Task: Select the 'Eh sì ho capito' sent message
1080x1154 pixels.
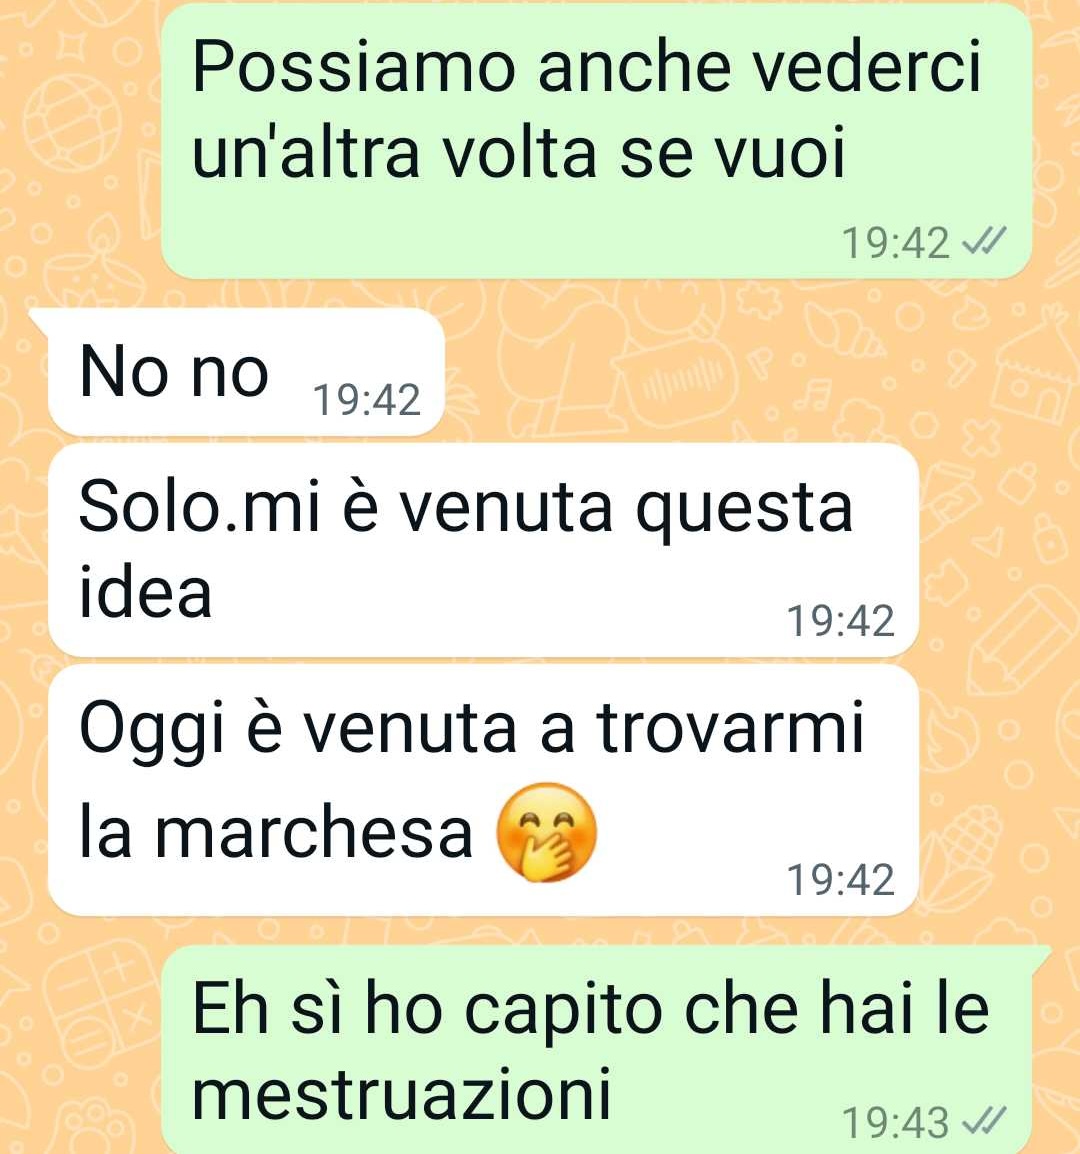Action: [605, 1049]
